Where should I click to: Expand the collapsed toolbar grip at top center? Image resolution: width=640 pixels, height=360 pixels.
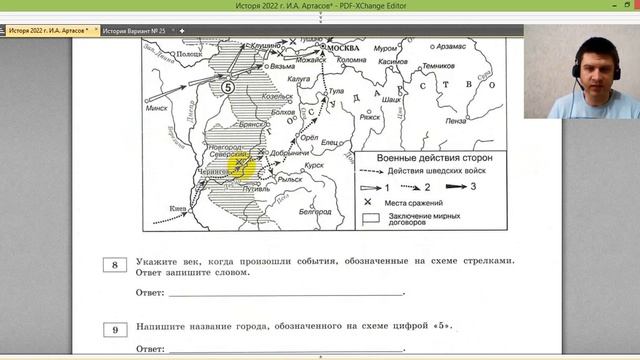point(320,17)
